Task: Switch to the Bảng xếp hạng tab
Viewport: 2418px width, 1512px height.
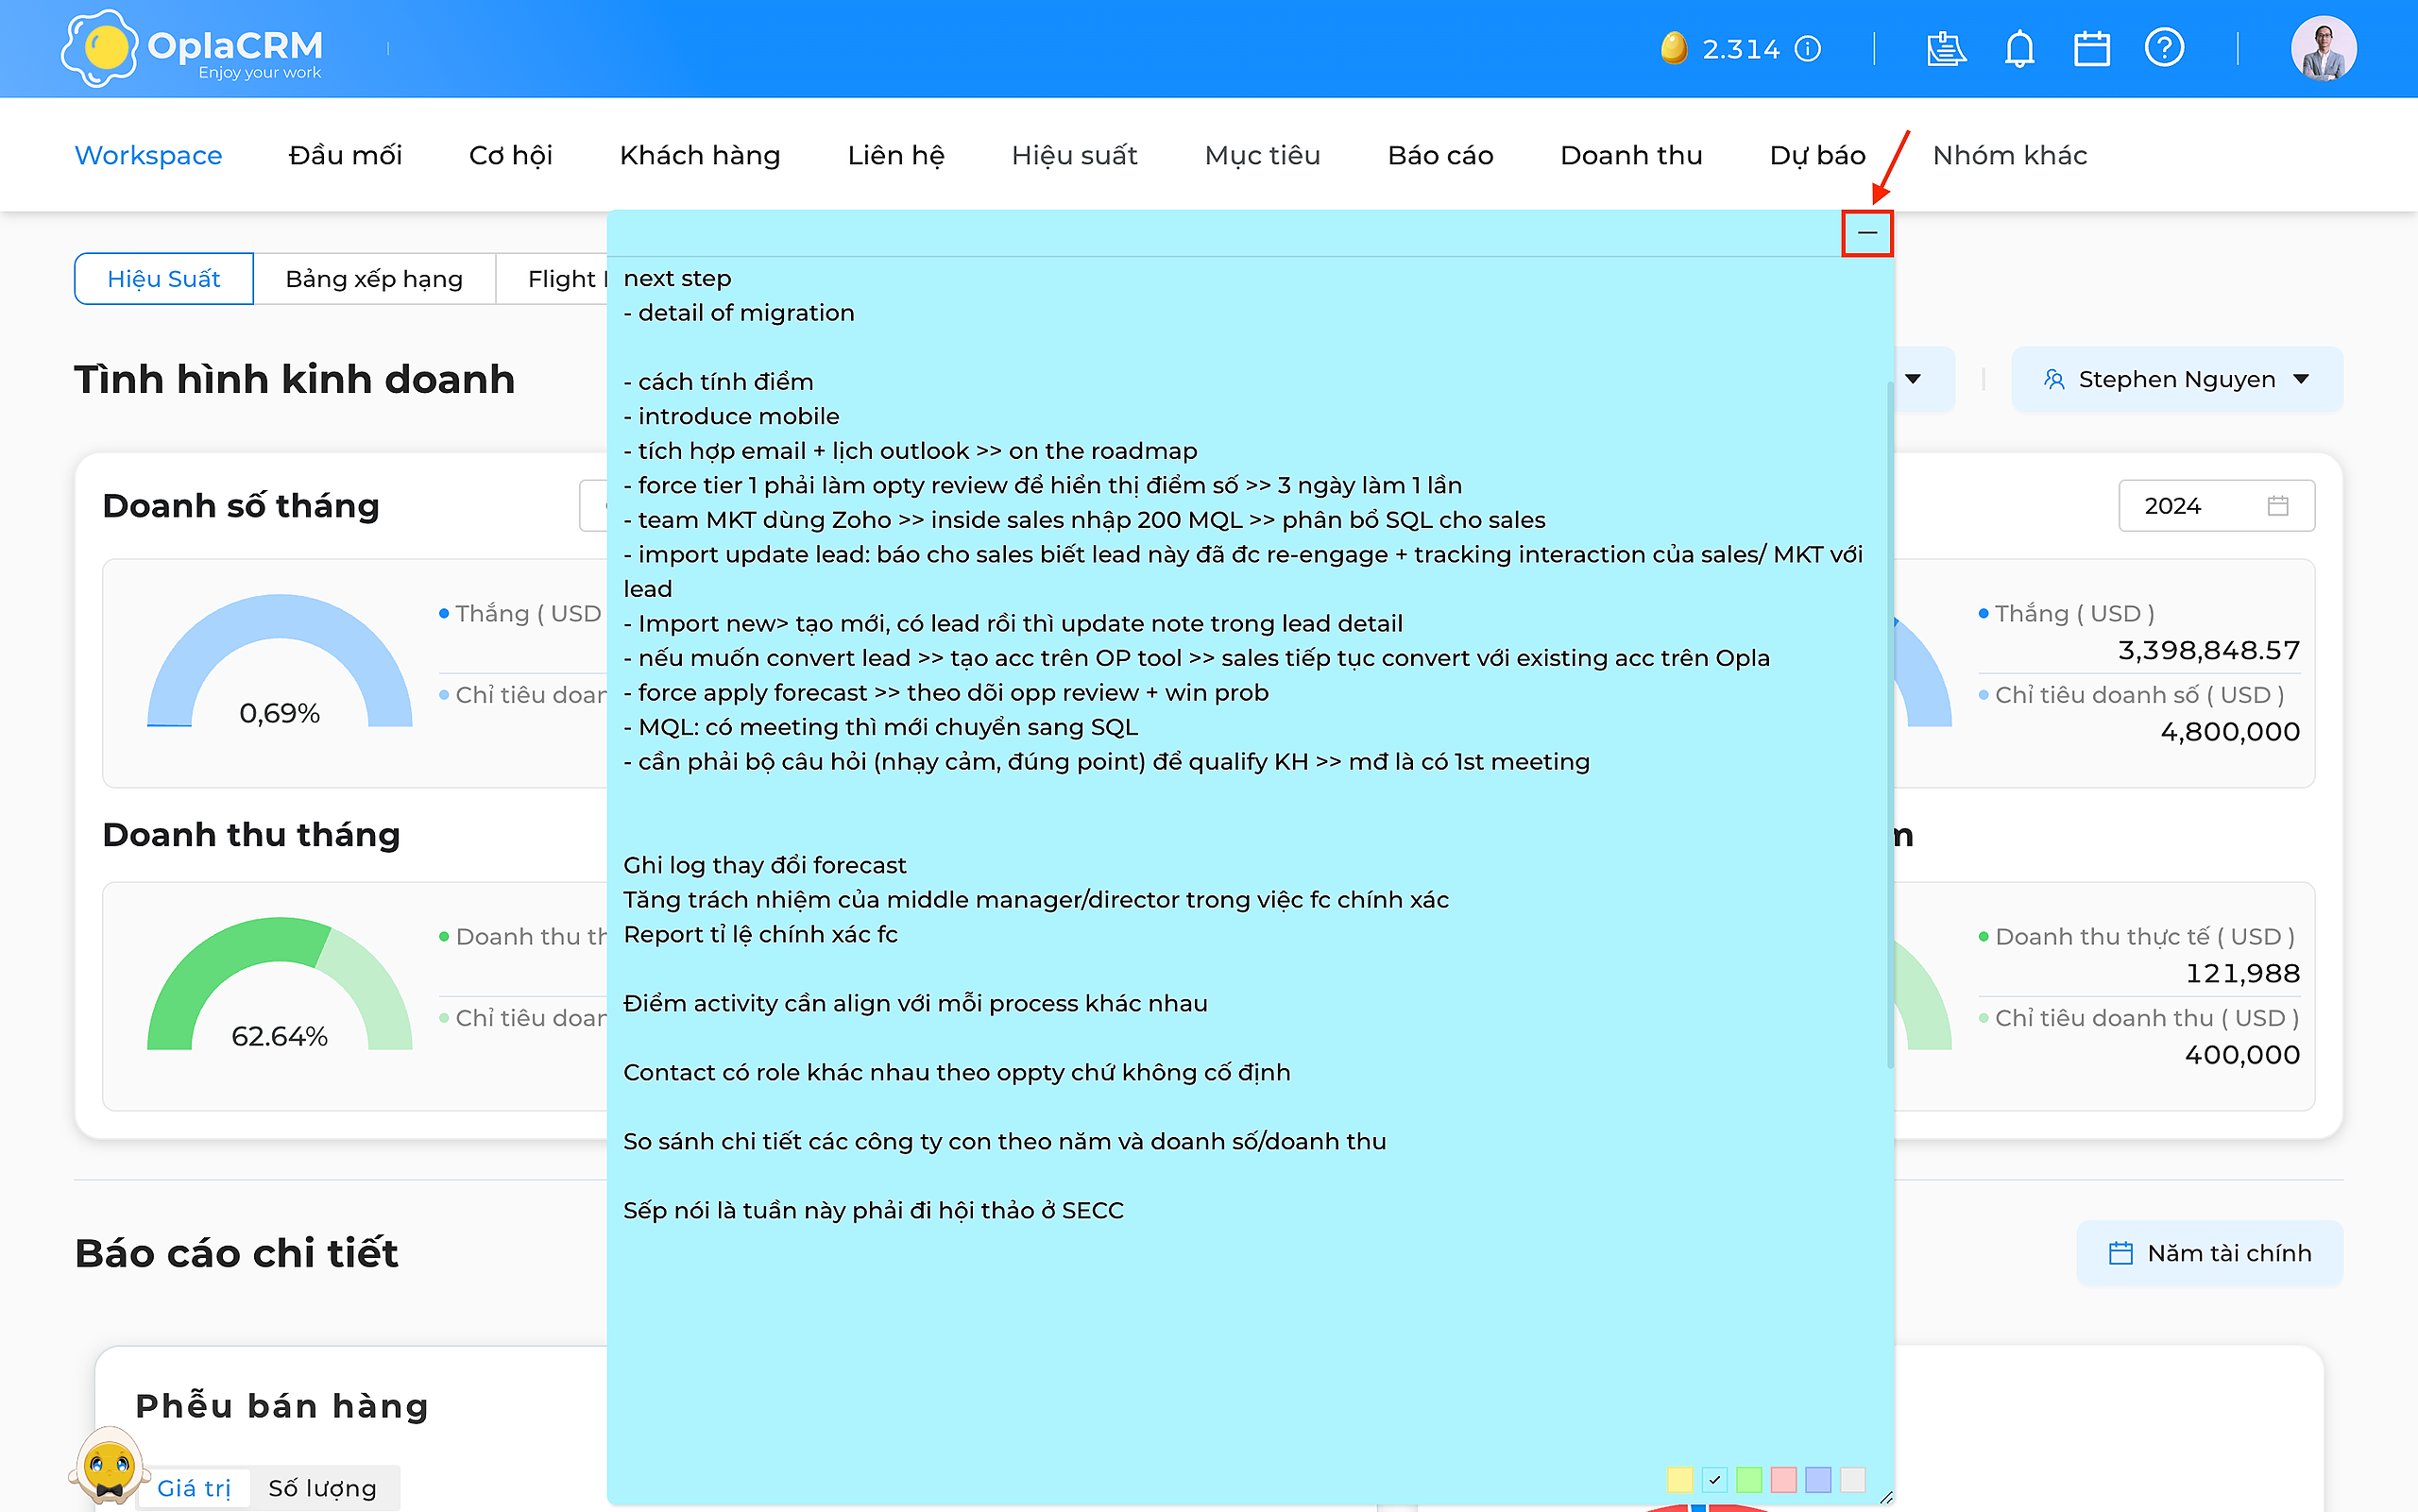Action: point(374,279)
